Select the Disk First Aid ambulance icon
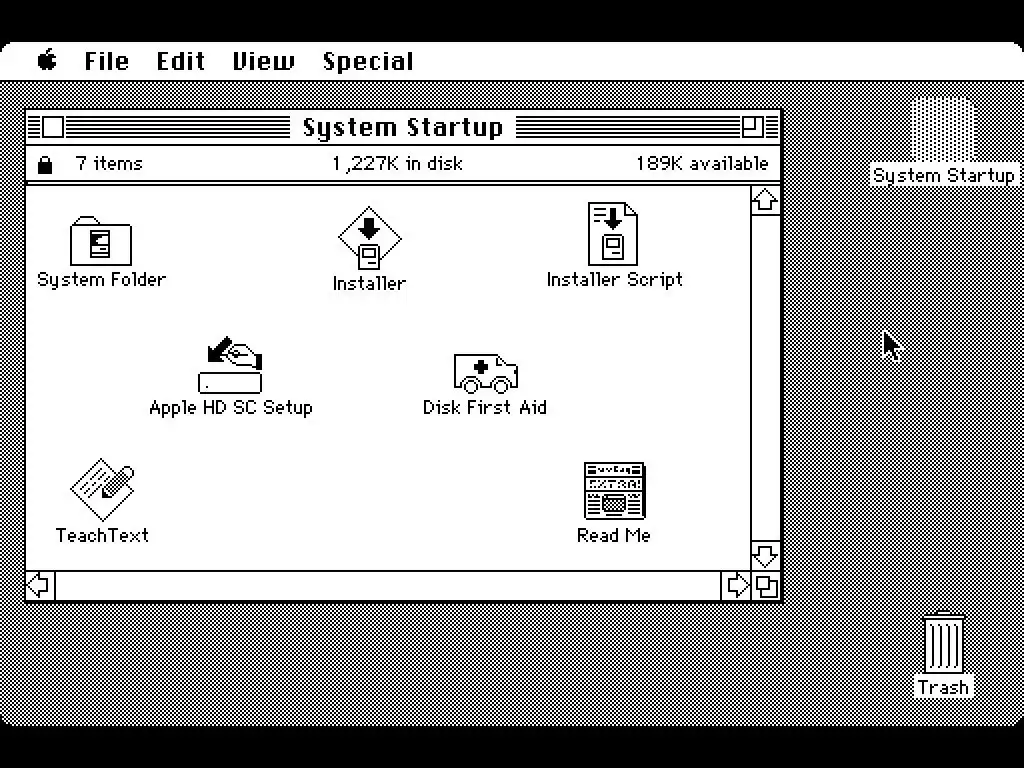Screen dimensions: 1024x768 [485, 374]
